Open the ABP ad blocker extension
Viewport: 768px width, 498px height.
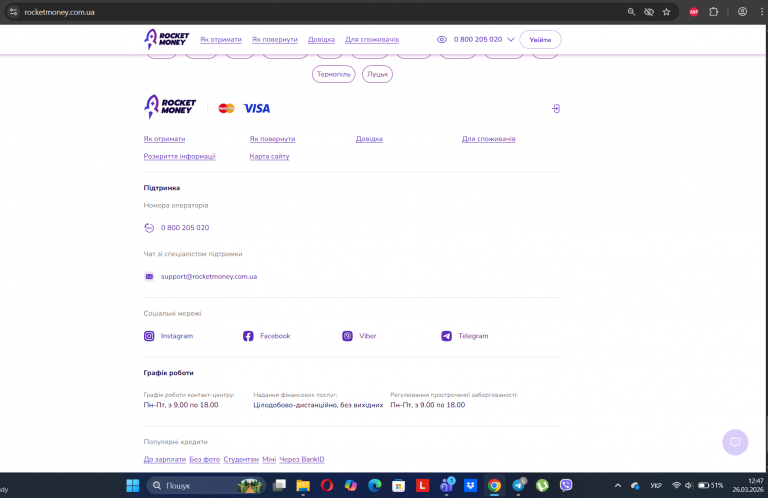694,12
